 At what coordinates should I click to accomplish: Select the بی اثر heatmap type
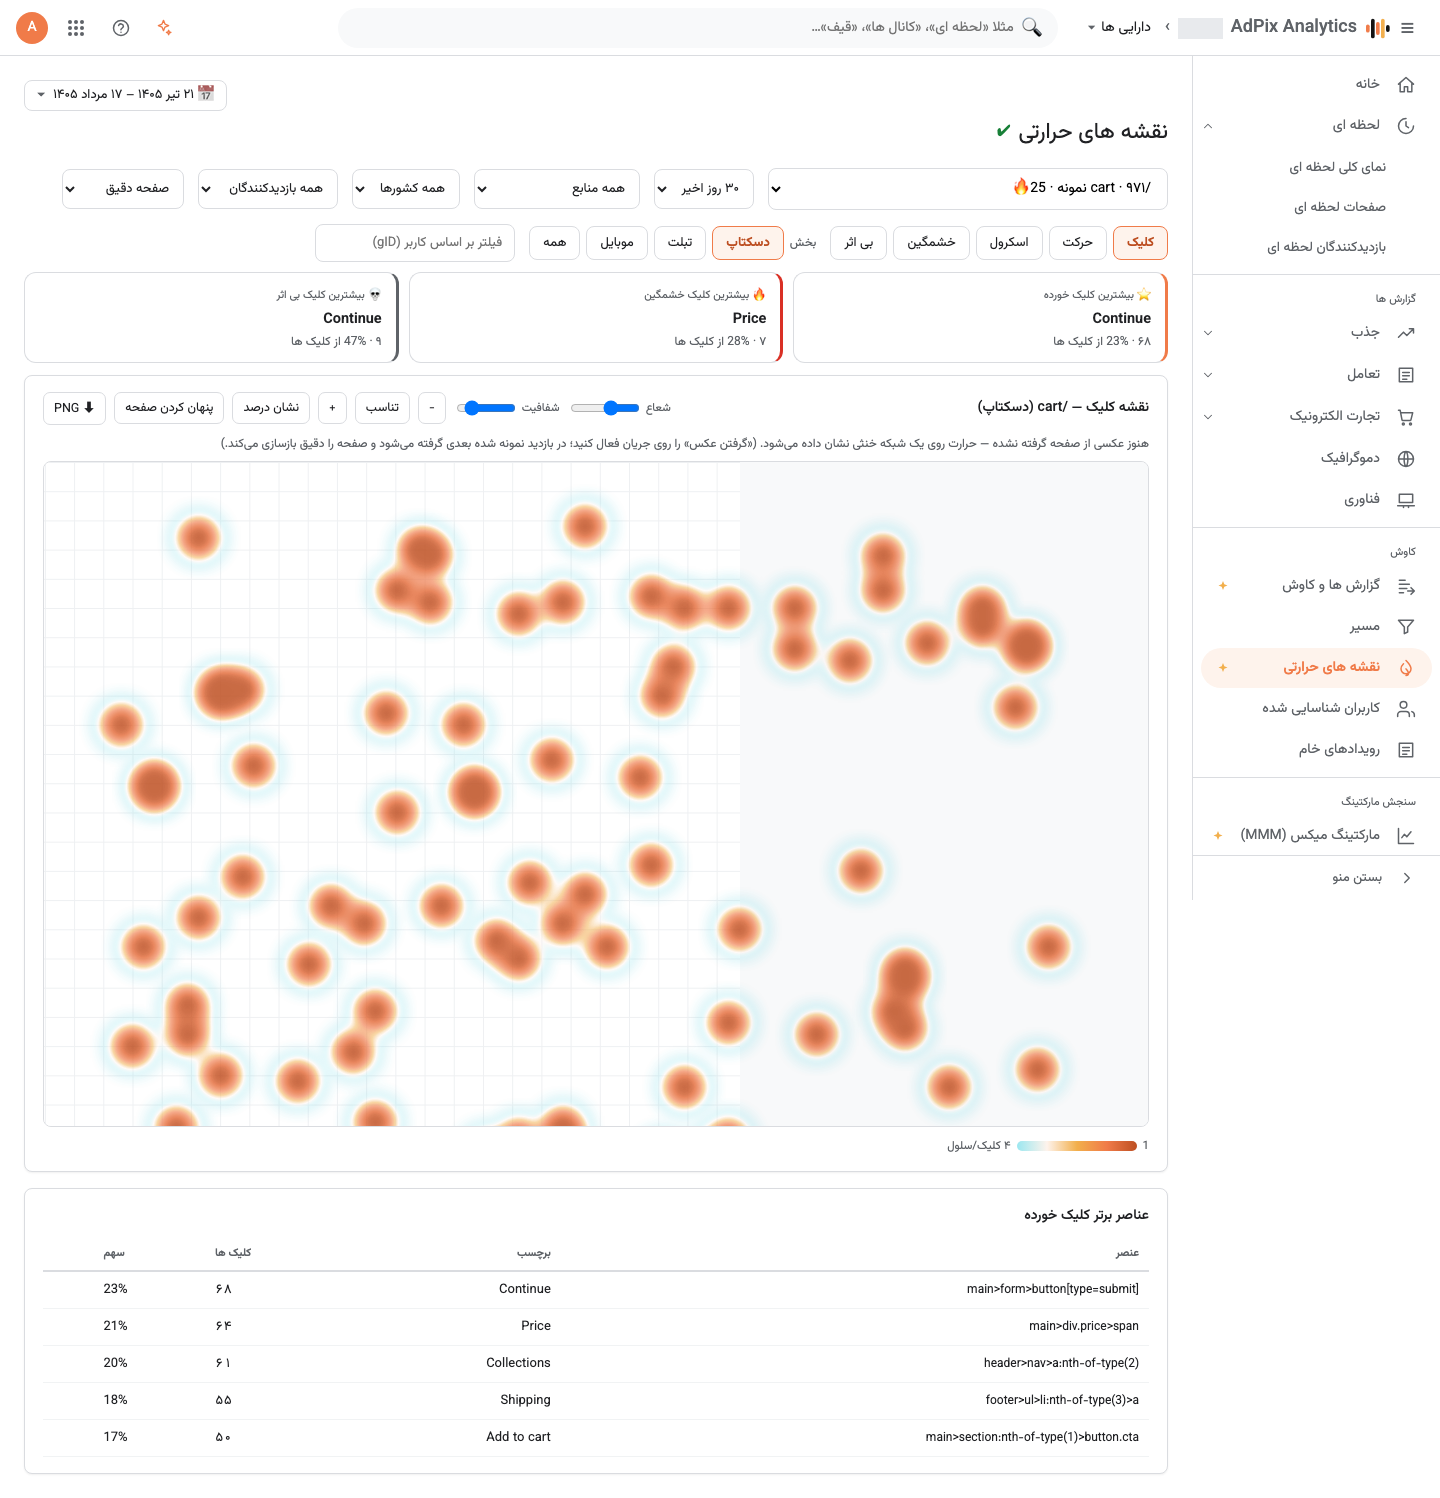(858, 243)
